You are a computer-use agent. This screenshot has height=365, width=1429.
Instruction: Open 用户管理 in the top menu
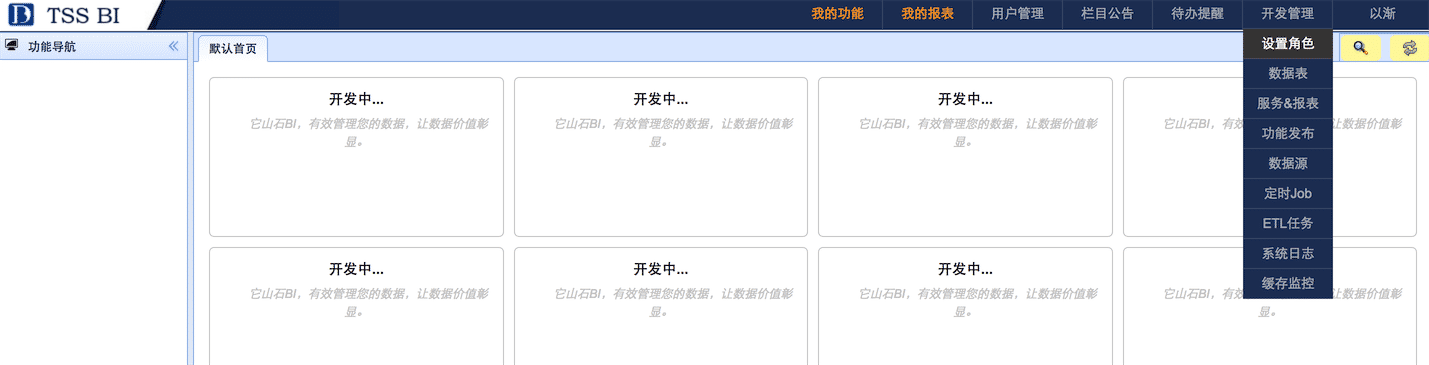click(x=1017, y=14)
